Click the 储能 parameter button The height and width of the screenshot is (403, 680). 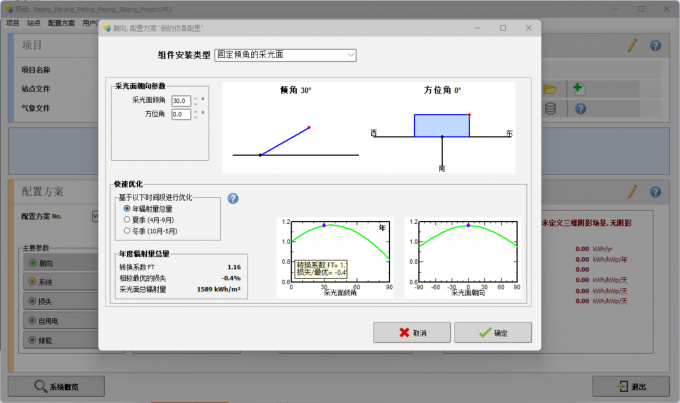pyautogui.click(x=61, y=340)
